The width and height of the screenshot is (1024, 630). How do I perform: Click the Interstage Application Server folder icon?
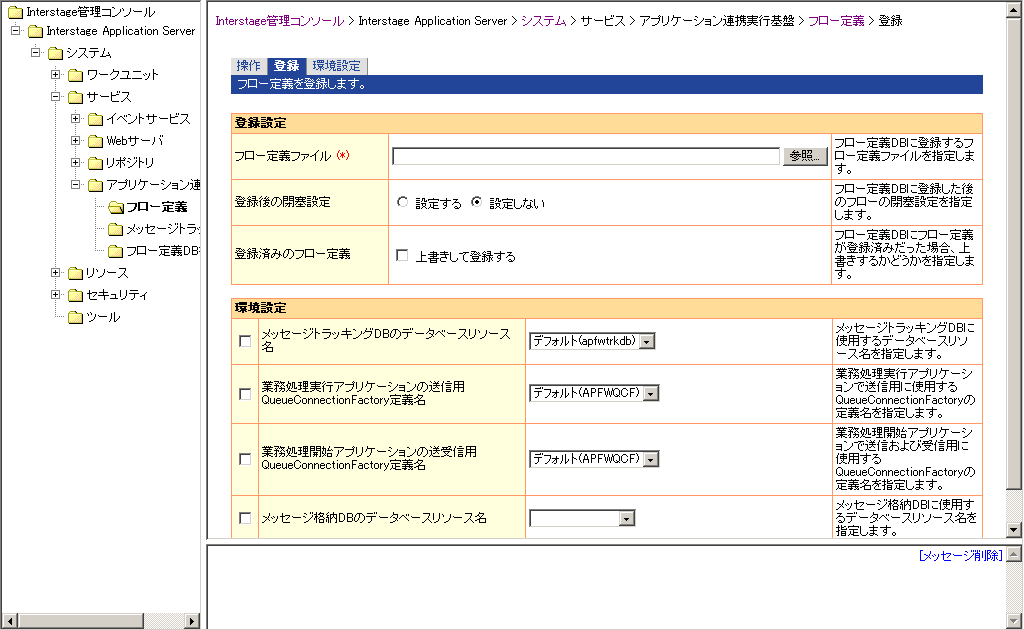coord(36,31)
